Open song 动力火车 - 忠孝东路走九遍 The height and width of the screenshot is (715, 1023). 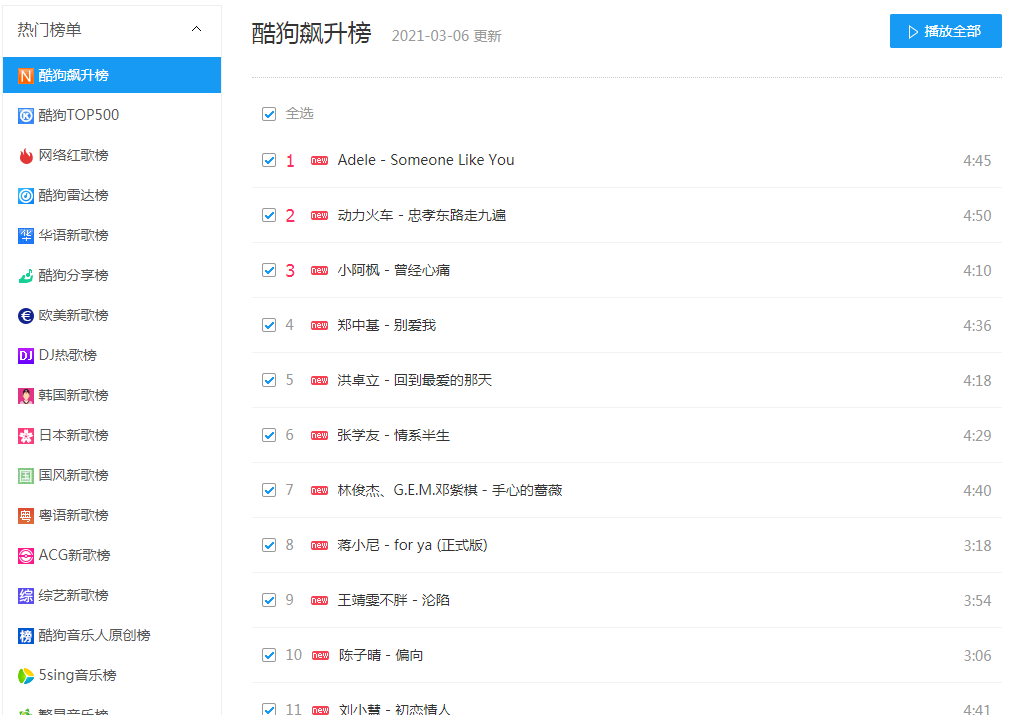pyautogui.click(x=421, y=215)
